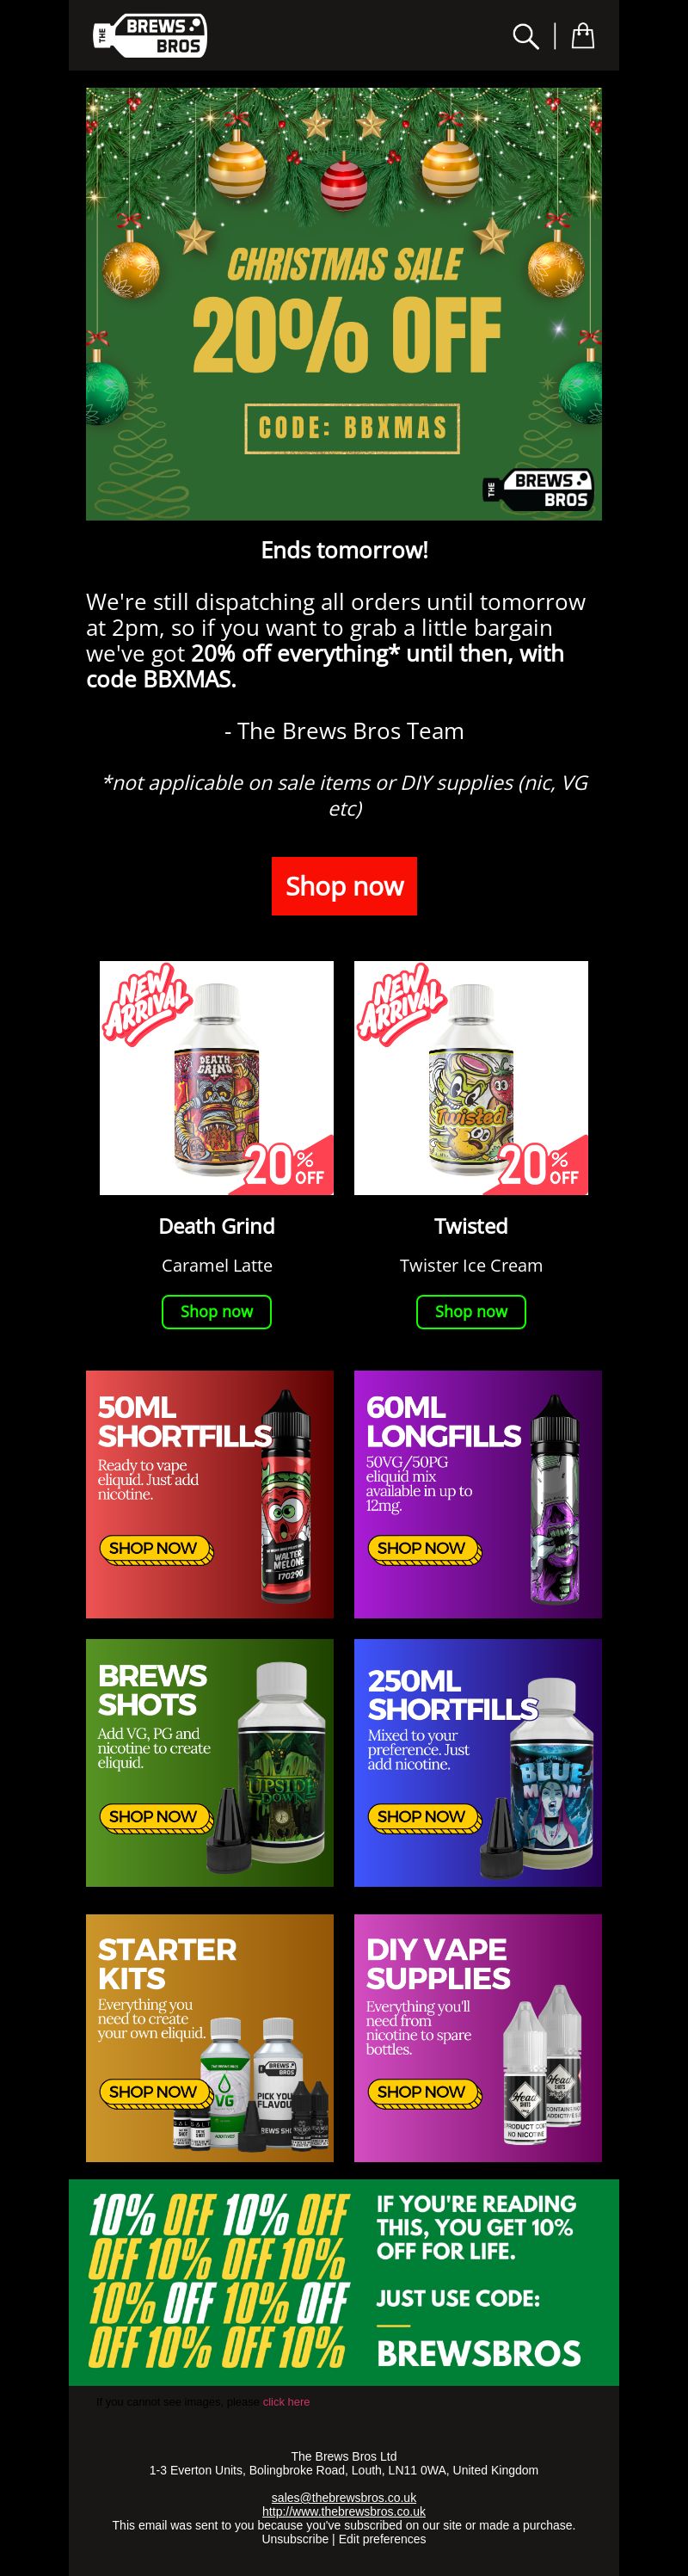The width and height of the screenshot is (688, 2576).
Task: Click Shop Now on Starter Kits tile
Action: coord(155,2092)
